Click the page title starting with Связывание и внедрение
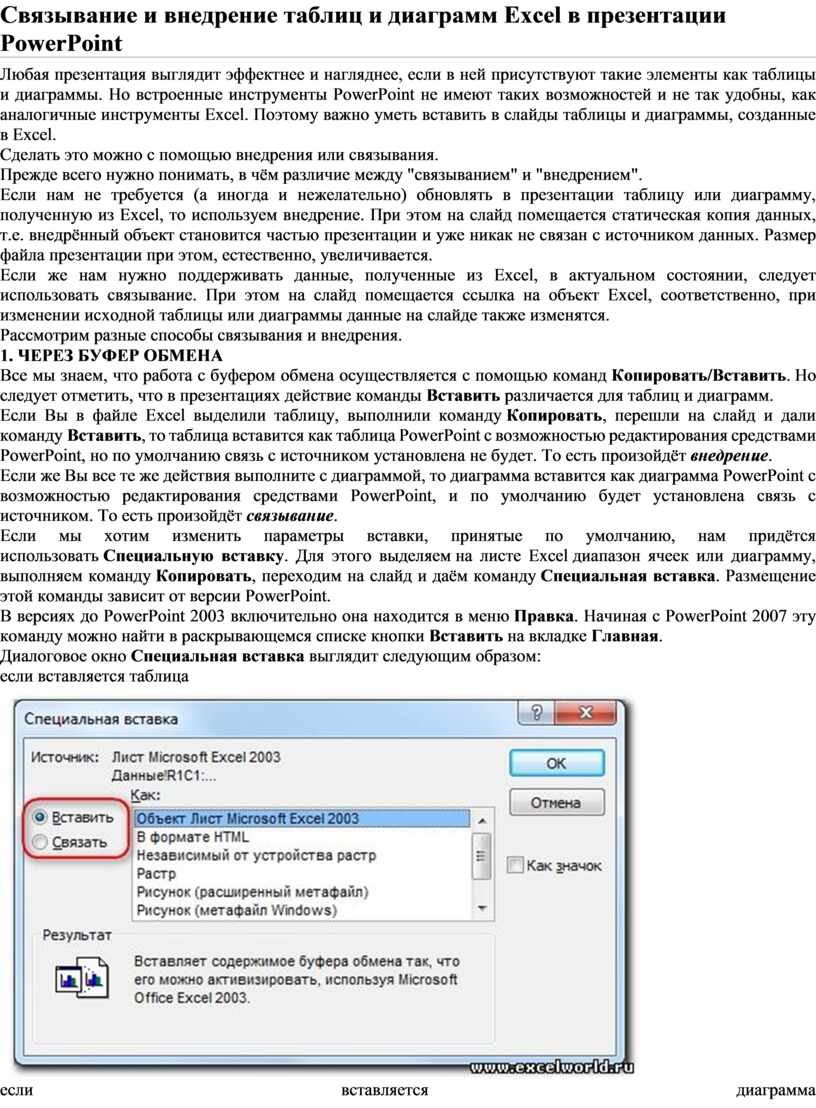Screen dimensions: 816x1108 (363, 29)
